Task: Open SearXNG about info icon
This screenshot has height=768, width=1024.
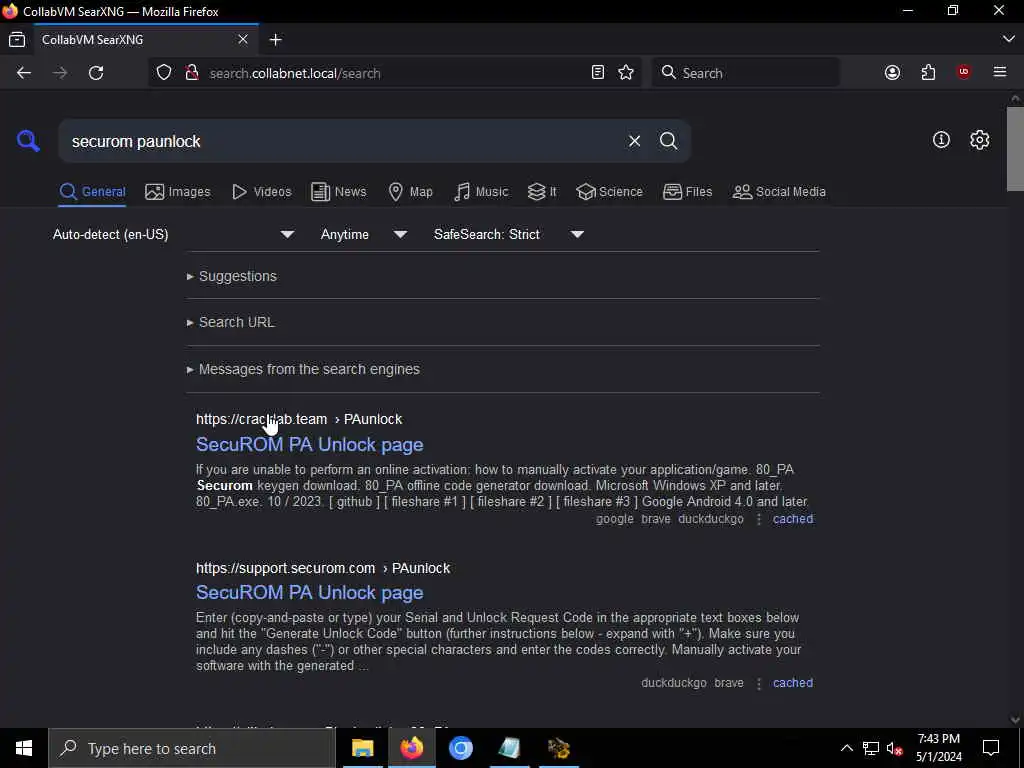Action: [x=941, y=140]
